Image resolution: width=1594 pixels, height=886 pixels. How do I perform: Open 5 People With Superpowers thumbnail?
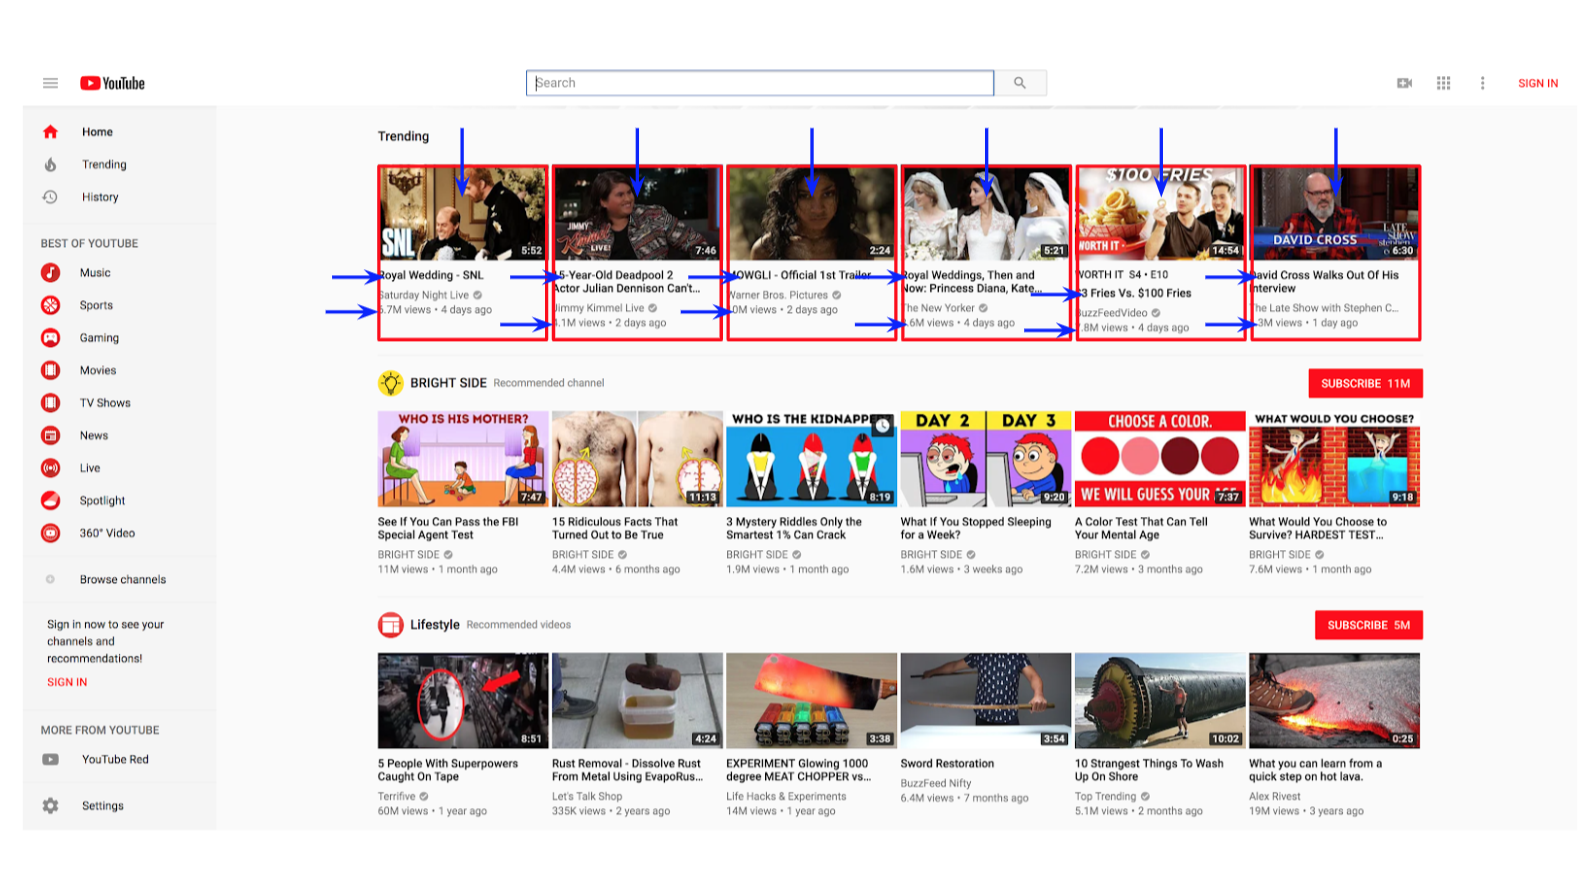(x=463, y=700)
